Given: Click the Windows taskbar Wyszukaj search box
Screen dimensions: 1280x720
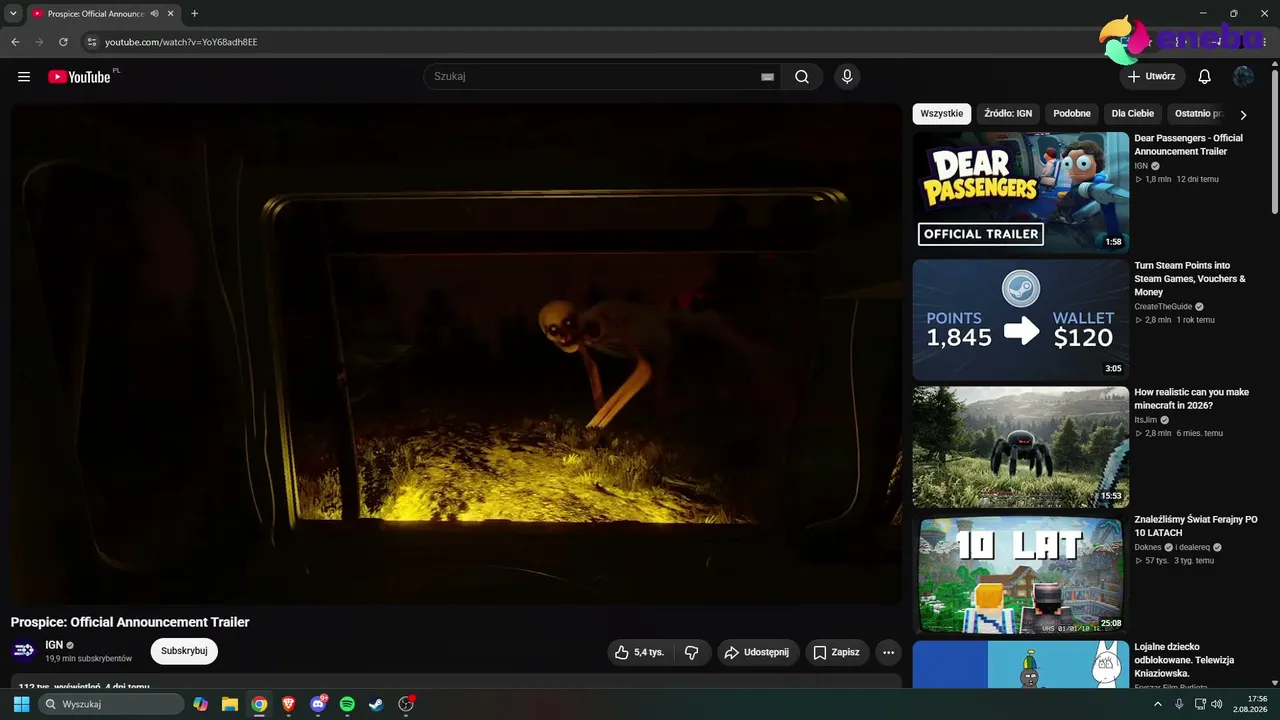Looking at the screenshot, I should 111,704.
